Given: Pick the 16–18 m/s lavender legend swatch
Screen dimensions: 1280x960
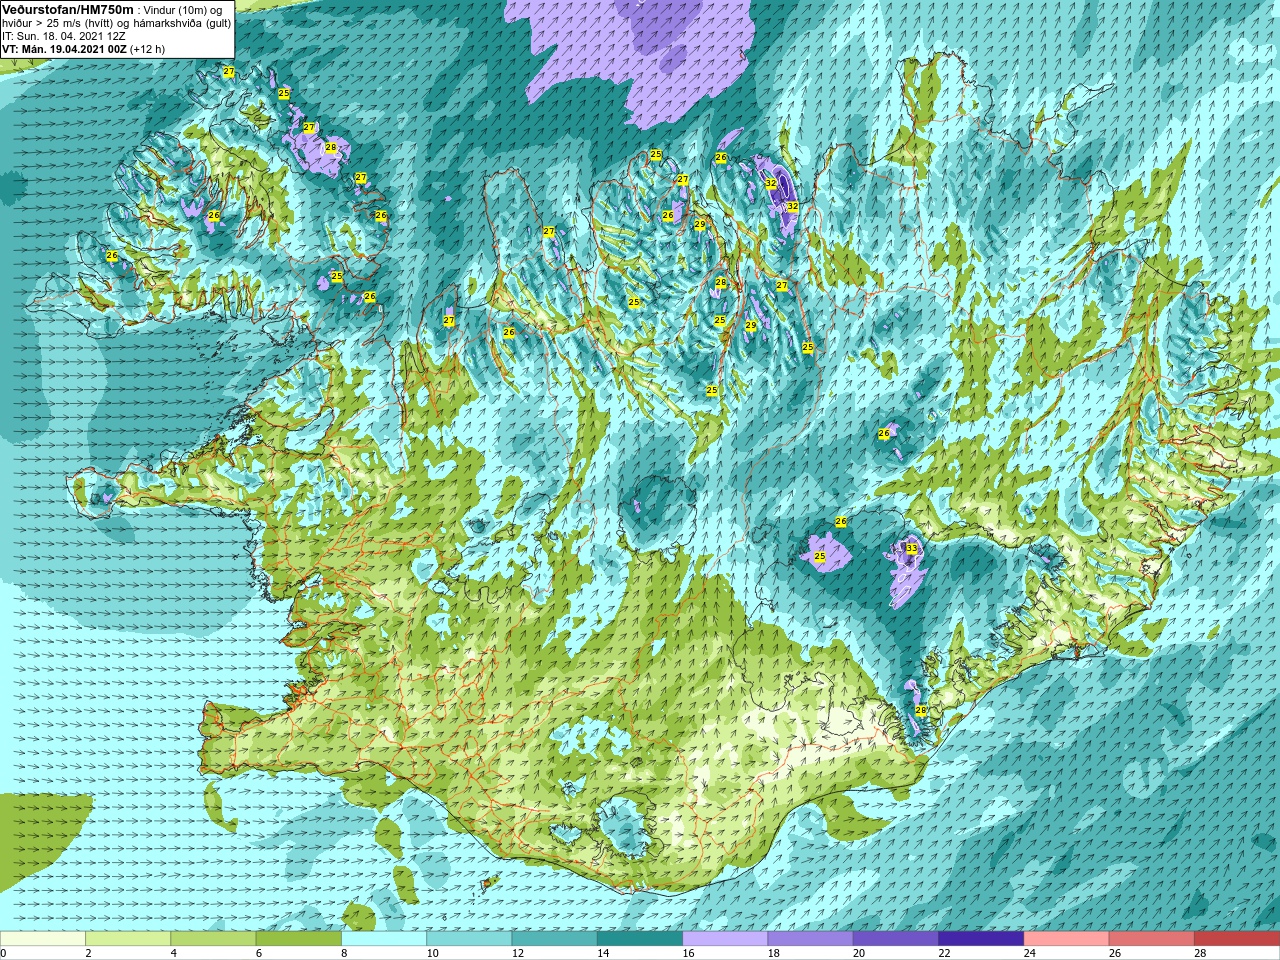Looking at the screenshot, I should pos(725,939).
